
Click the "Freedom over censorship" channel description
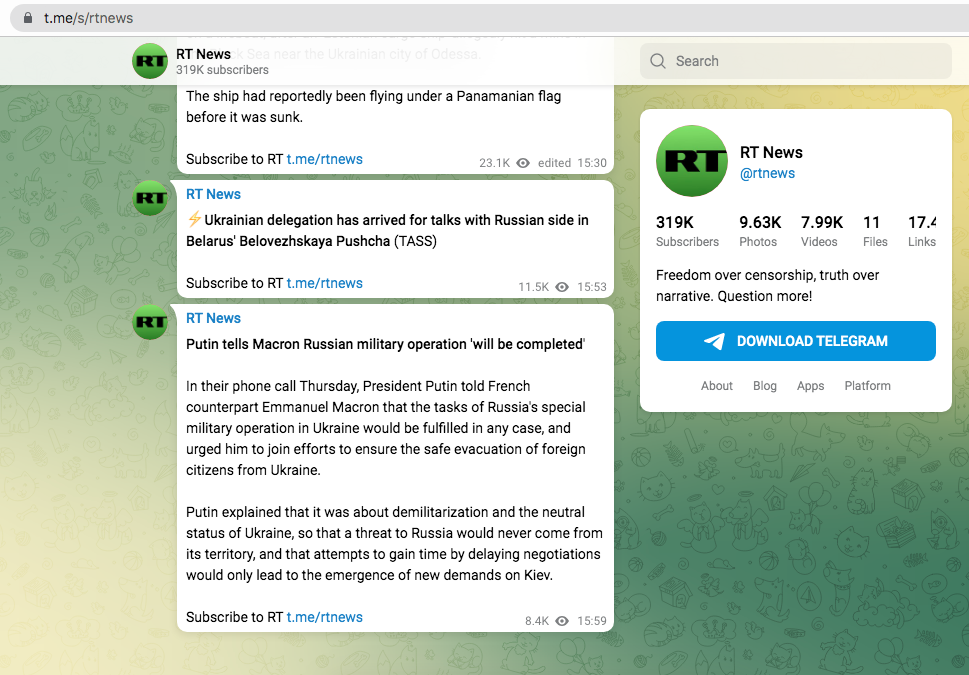[768, 286]
